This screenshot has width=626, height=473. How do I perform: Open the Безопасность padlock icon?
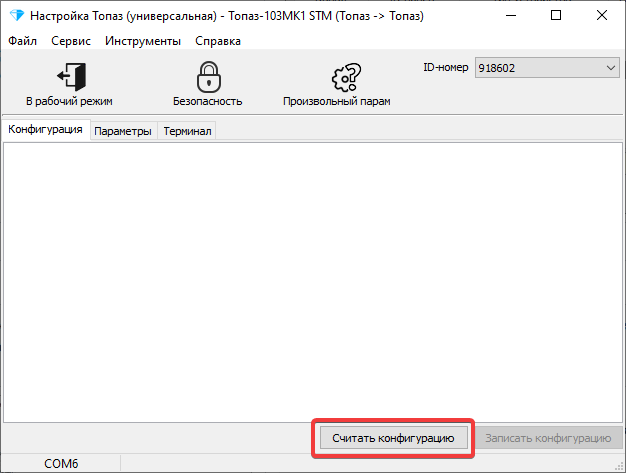pyautogui.click(x=208, y=77)
